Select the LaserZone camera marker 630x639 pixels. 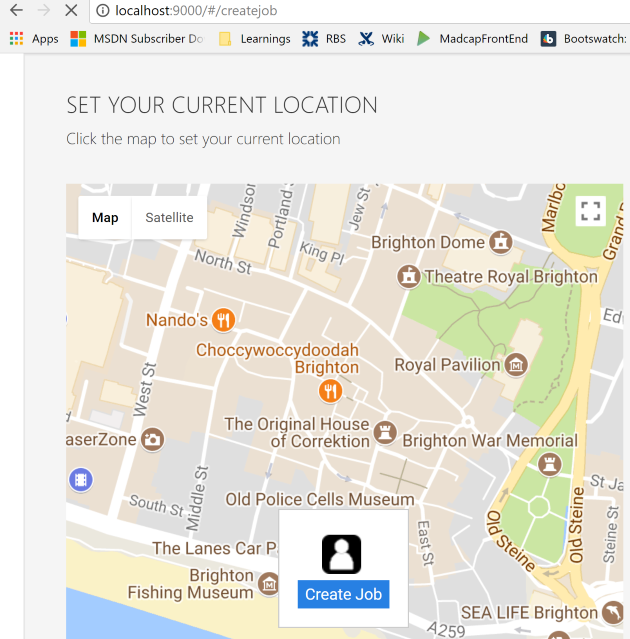[x=153, y=439]
